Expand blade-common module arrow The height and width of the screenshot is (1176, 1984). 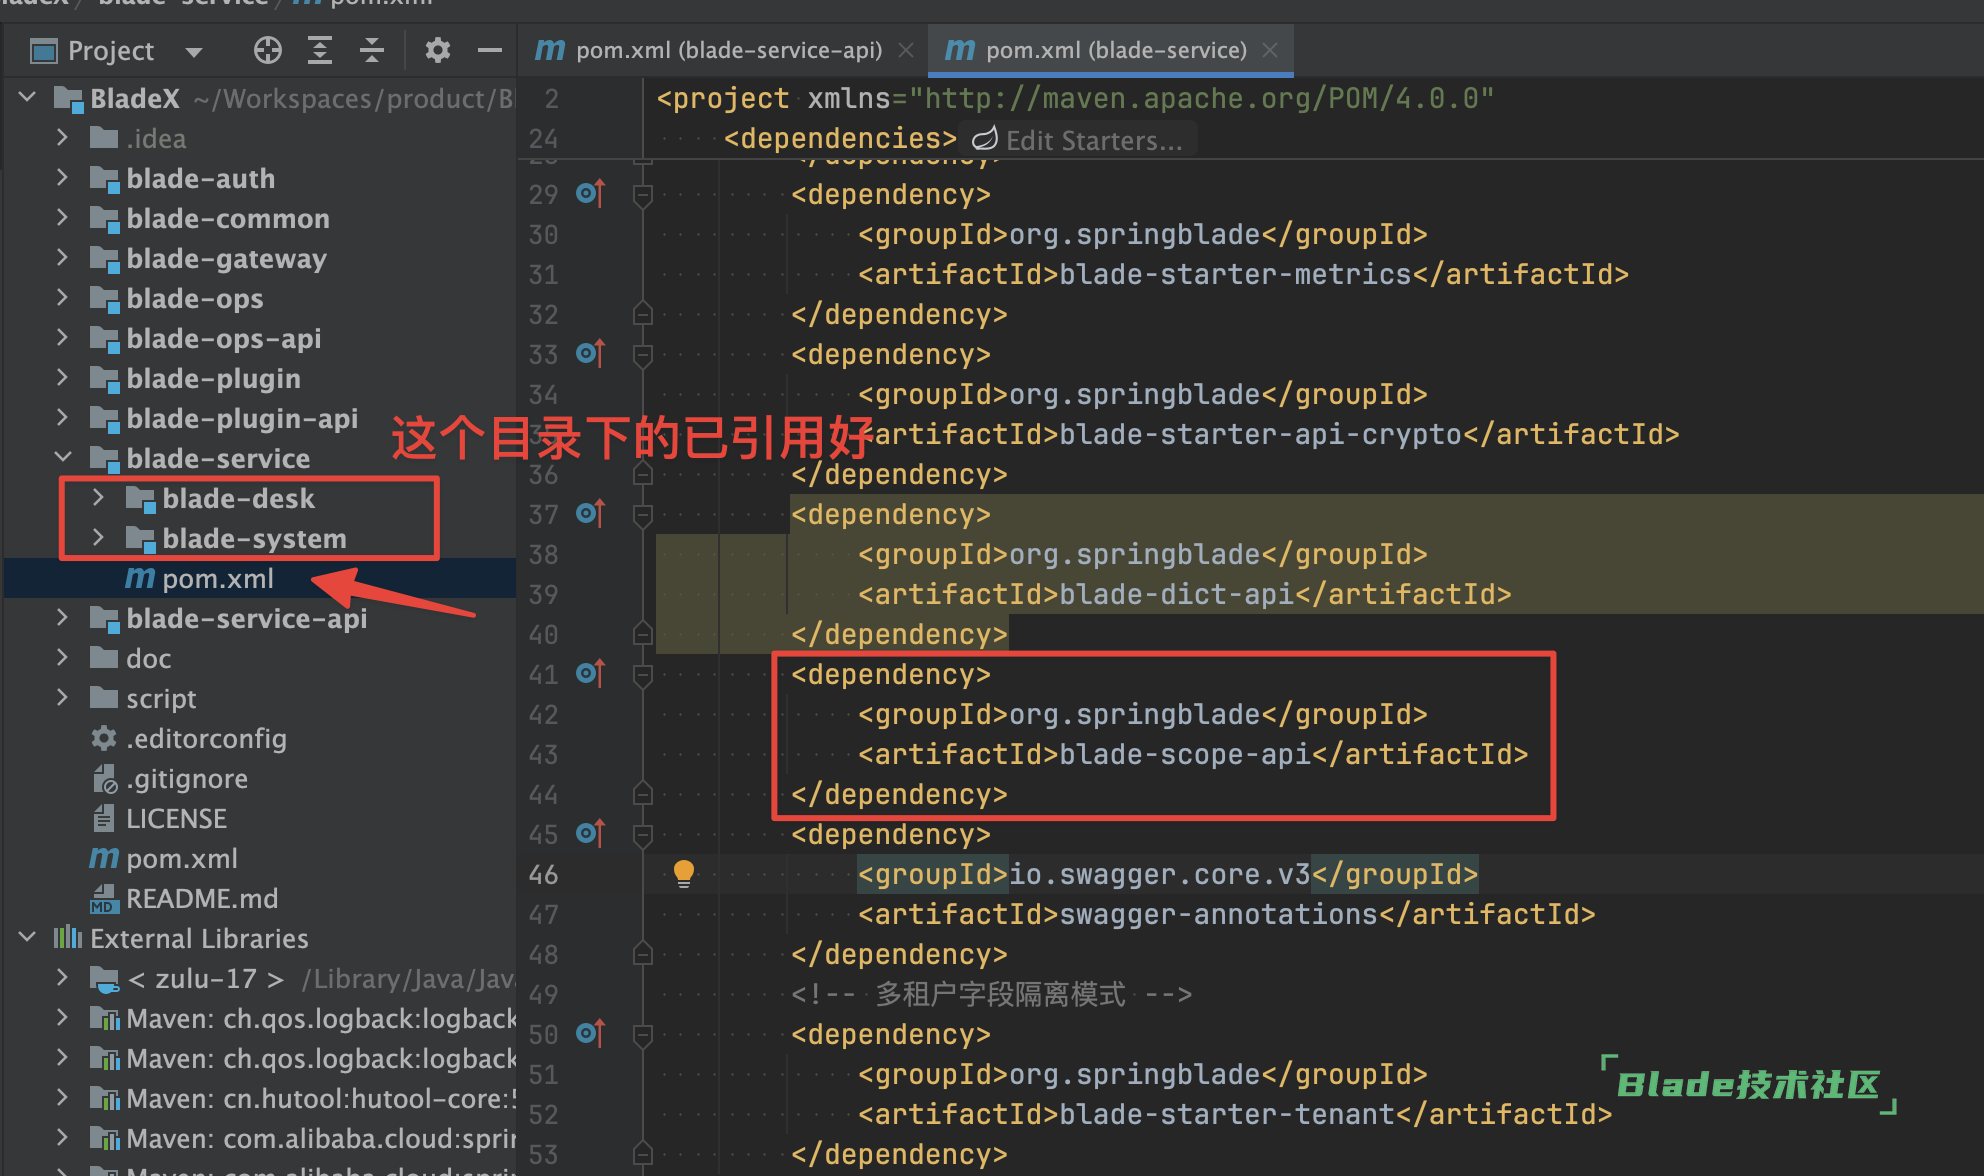62,218
